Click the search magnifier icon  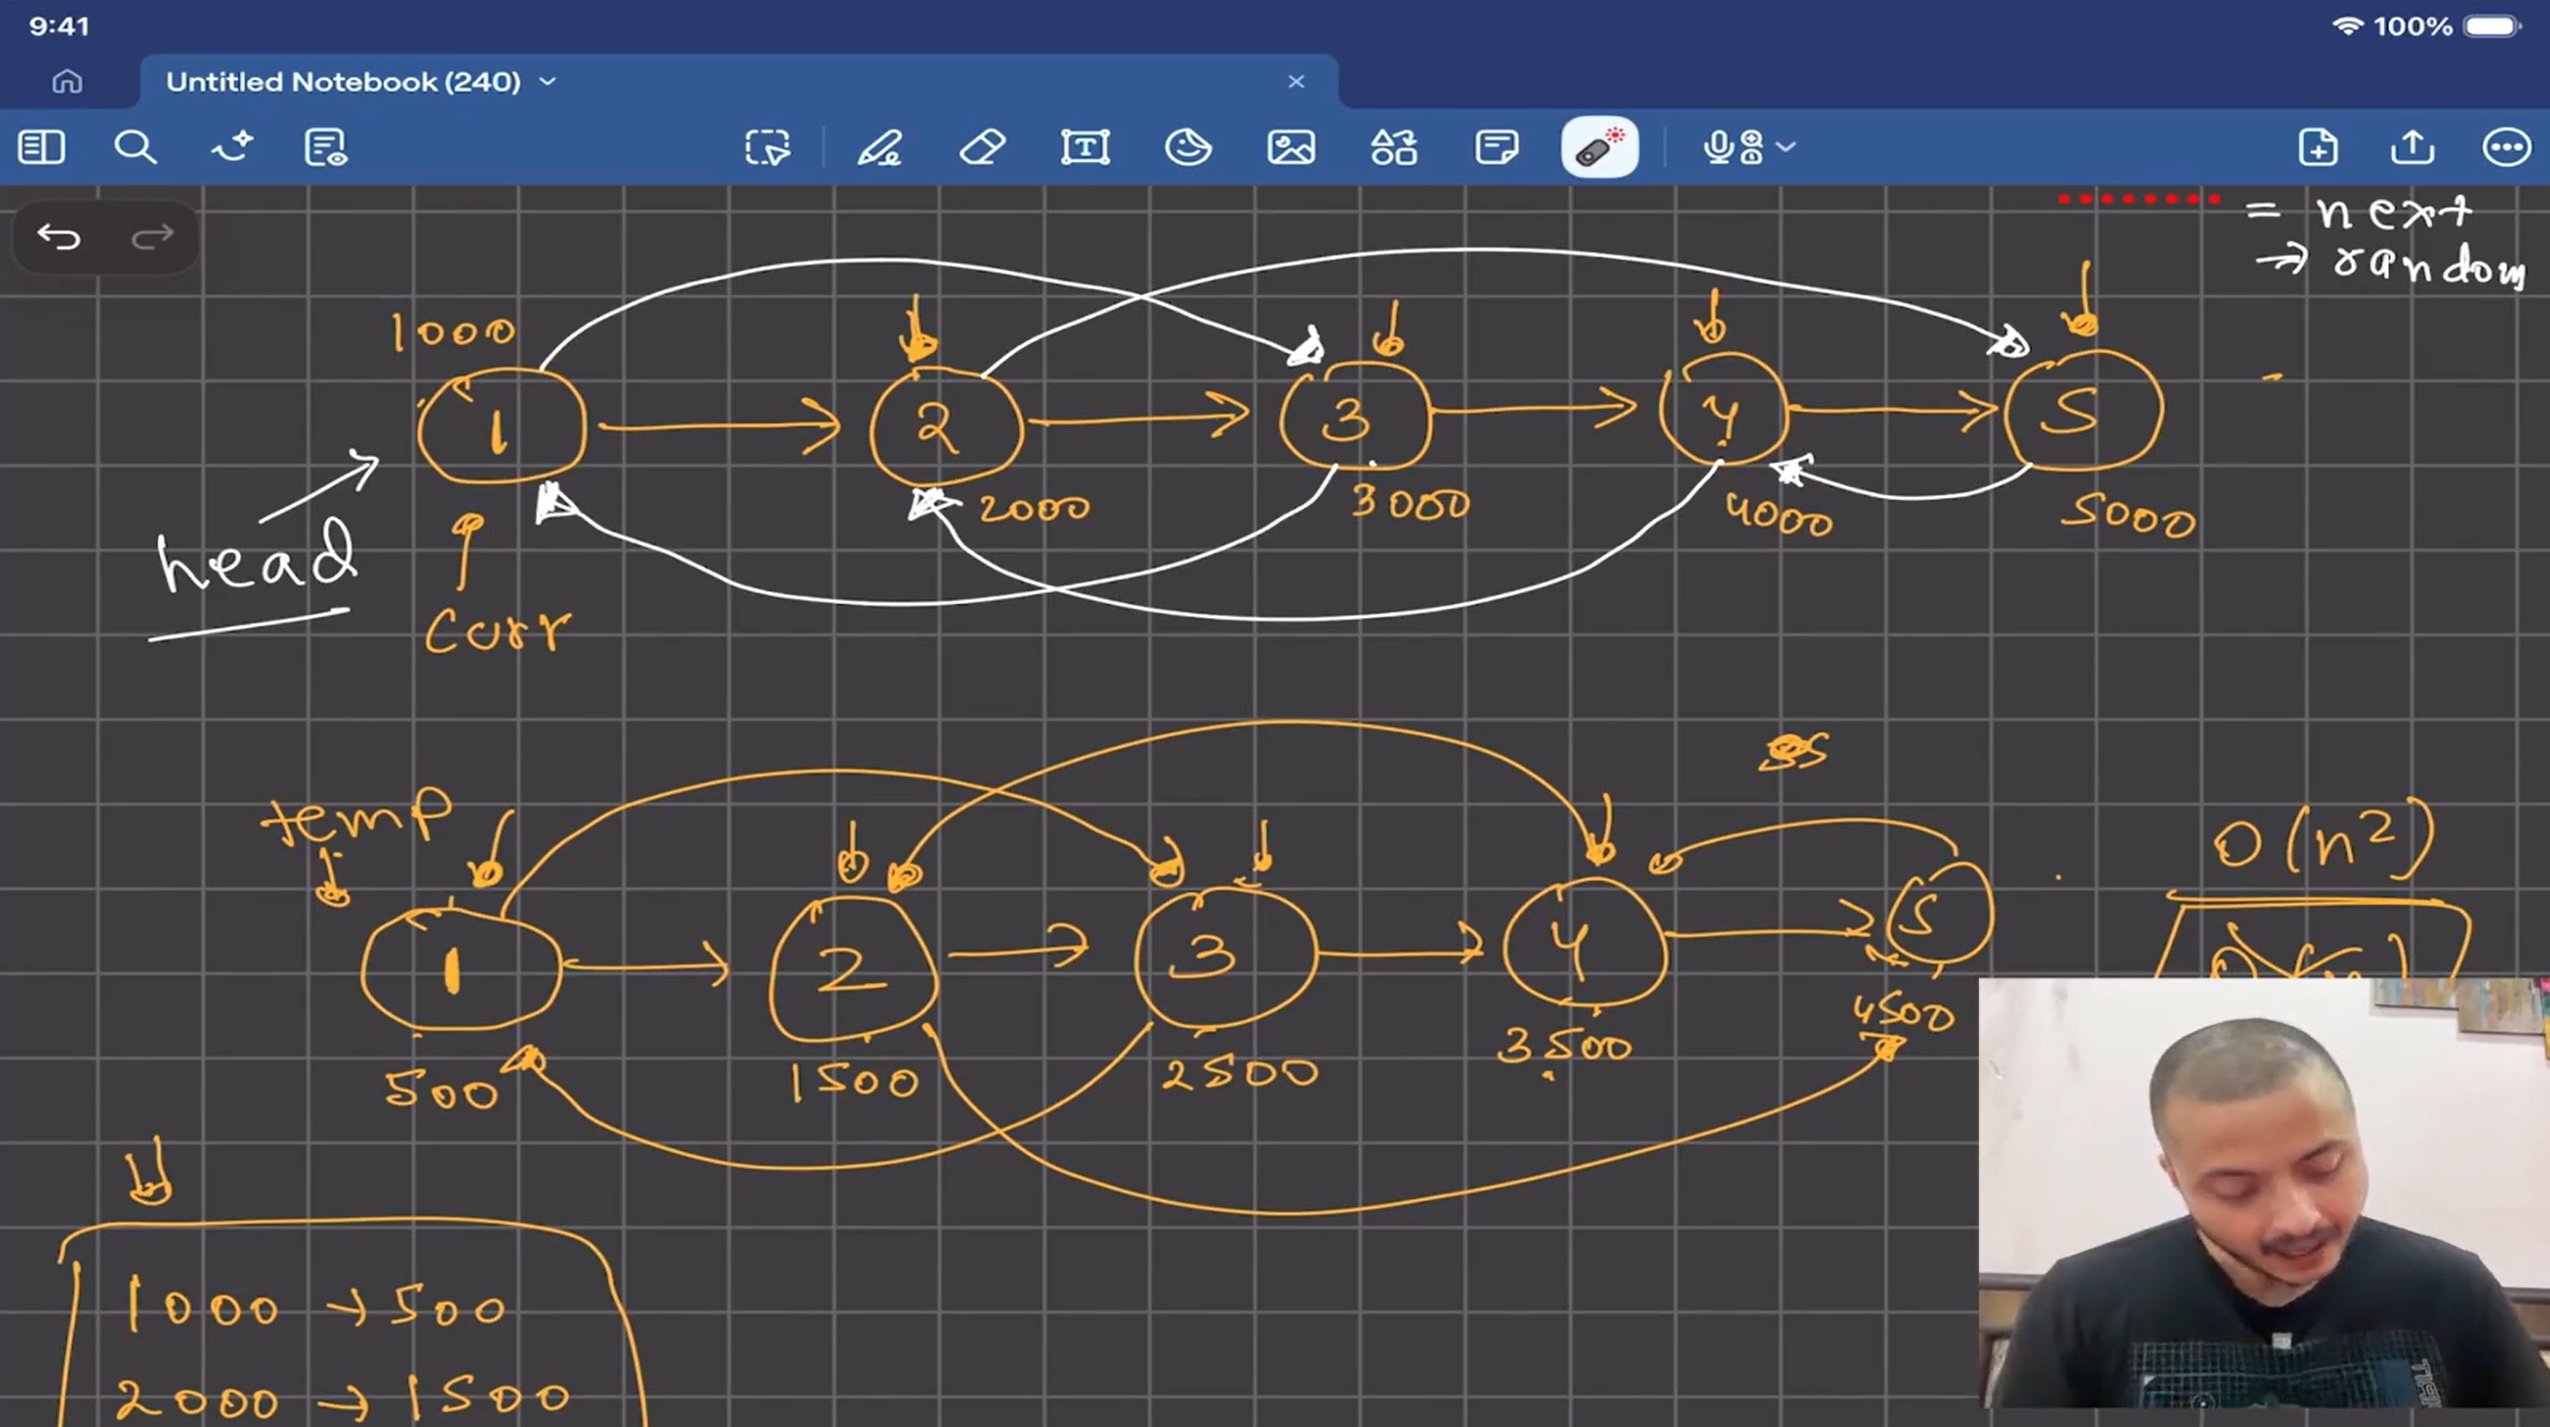[134, 147]
